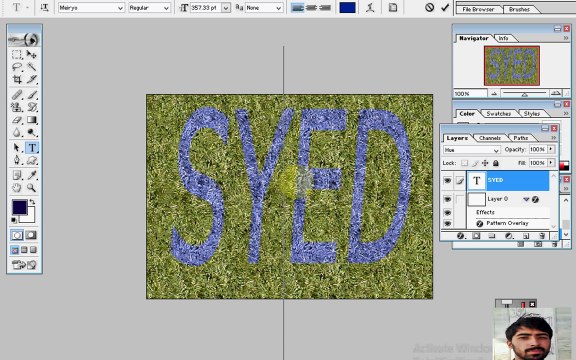Toggle Lock position
576x360 pixels.
[x=485, y=163]
